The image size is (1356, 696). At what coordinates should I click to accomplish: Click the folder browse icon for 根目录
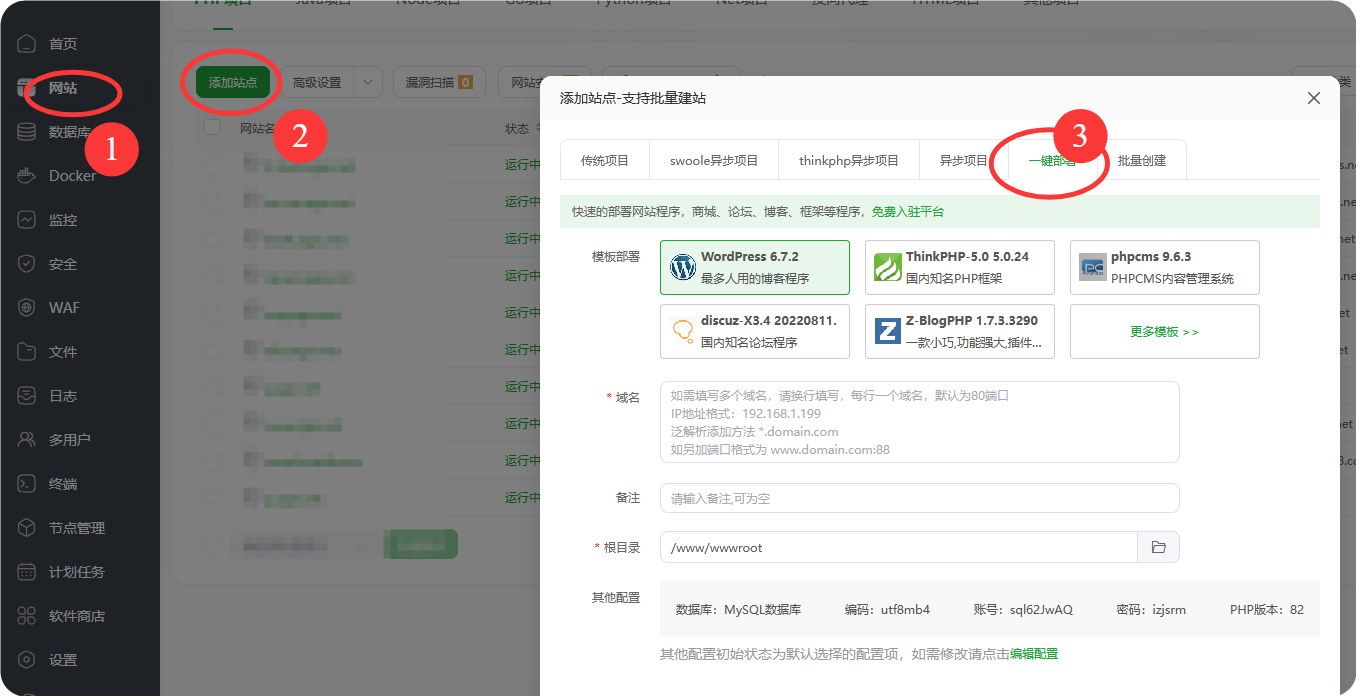(1158, 547)
